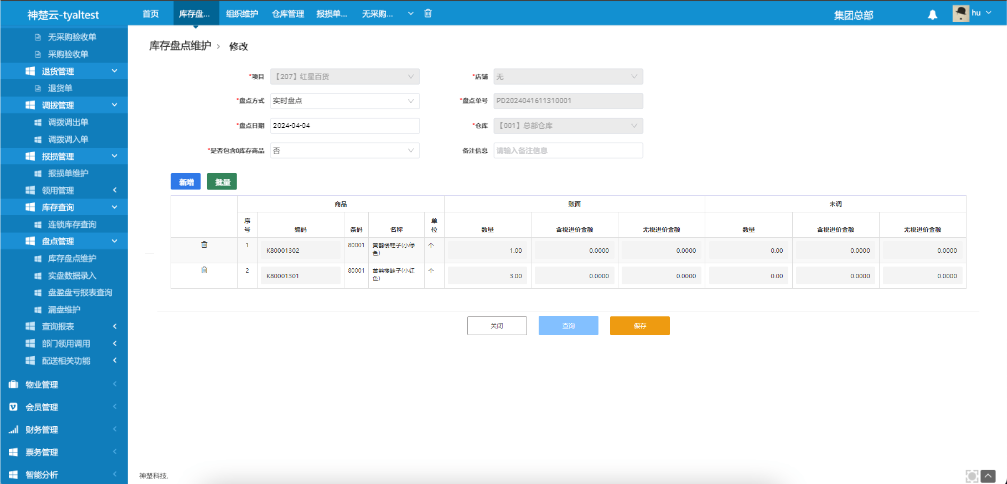Open 实盘数据录入 in the sidebar

pyautogui.click(x=72, y=275)
